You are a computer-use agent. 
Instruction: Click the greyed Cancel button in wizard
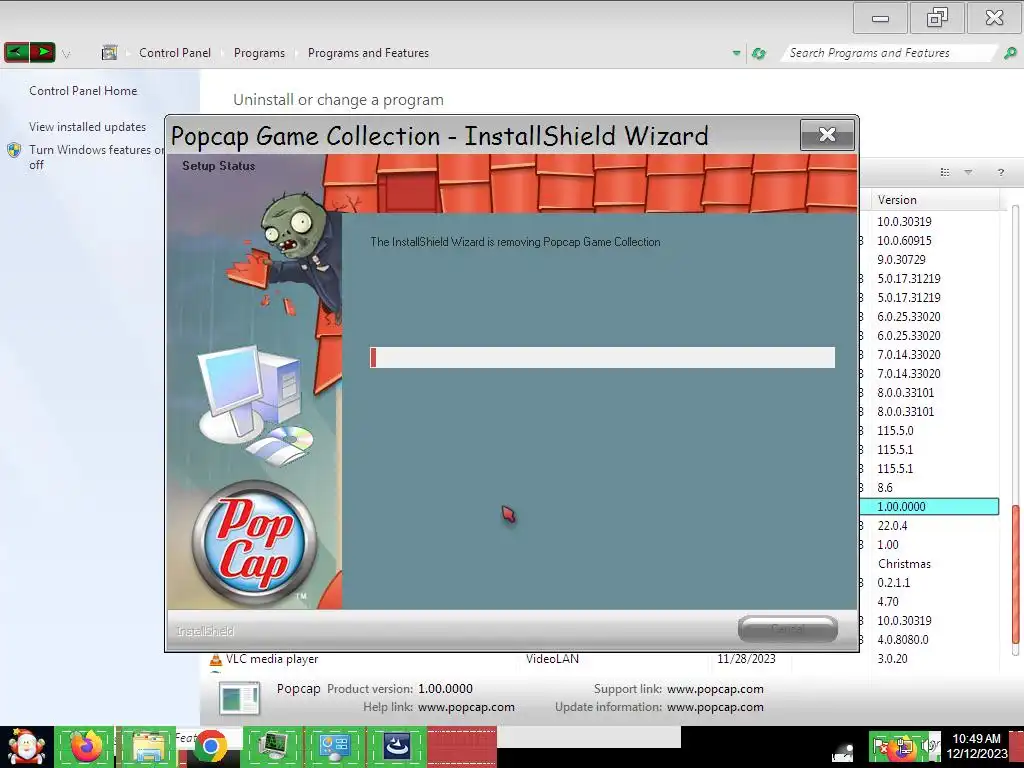tap(788, 629)
